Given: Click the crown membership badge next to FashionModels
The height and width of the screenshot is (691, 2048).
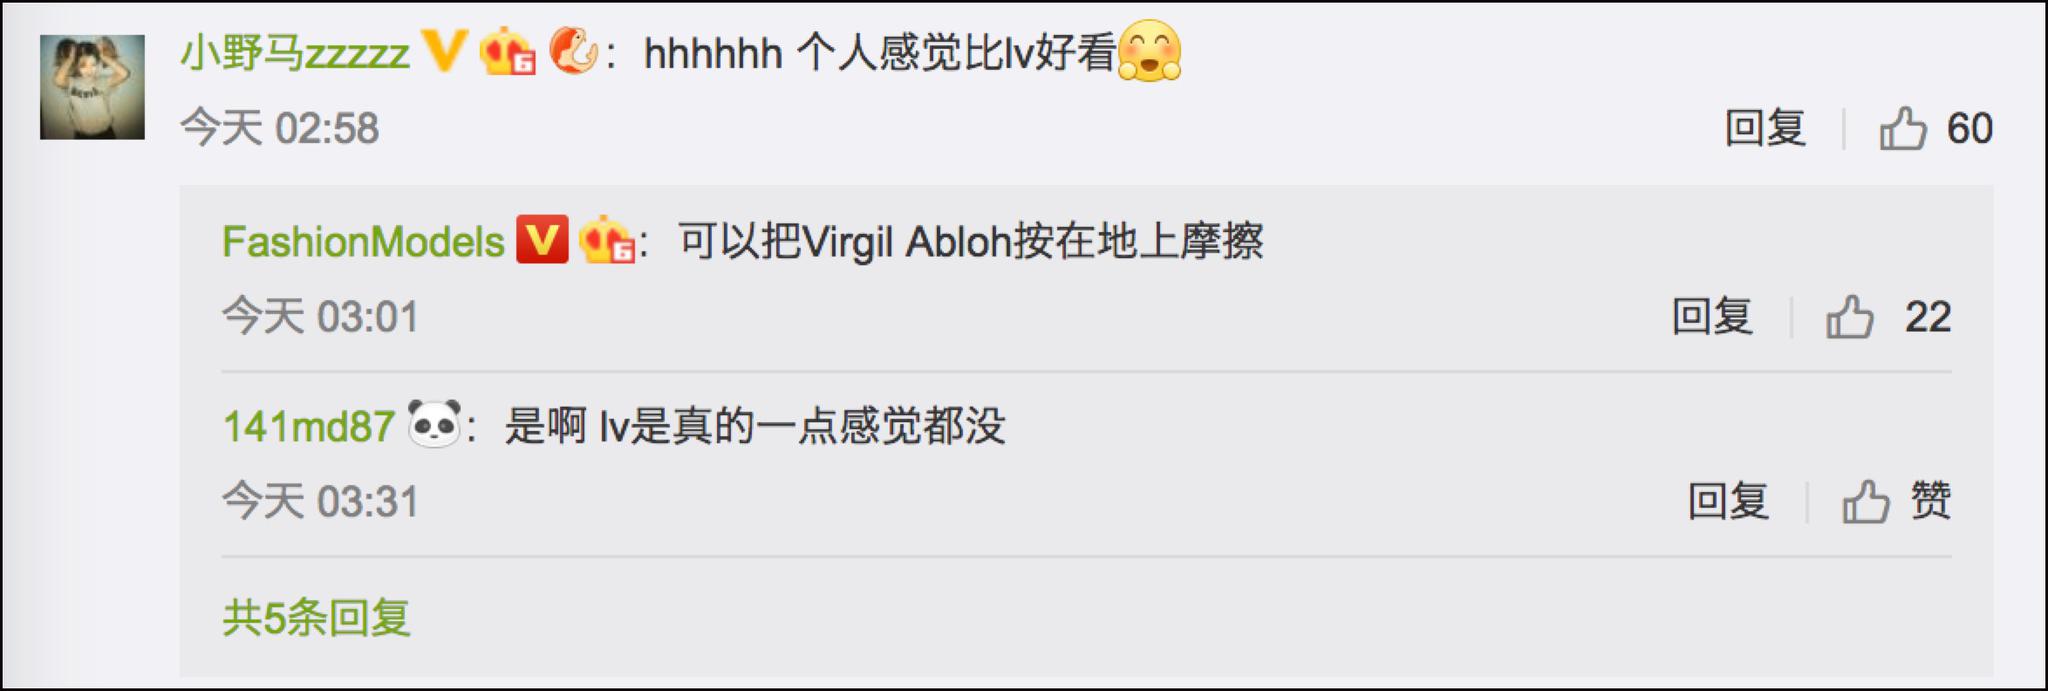Looking at the screenshot, I should tap(606, 240).
